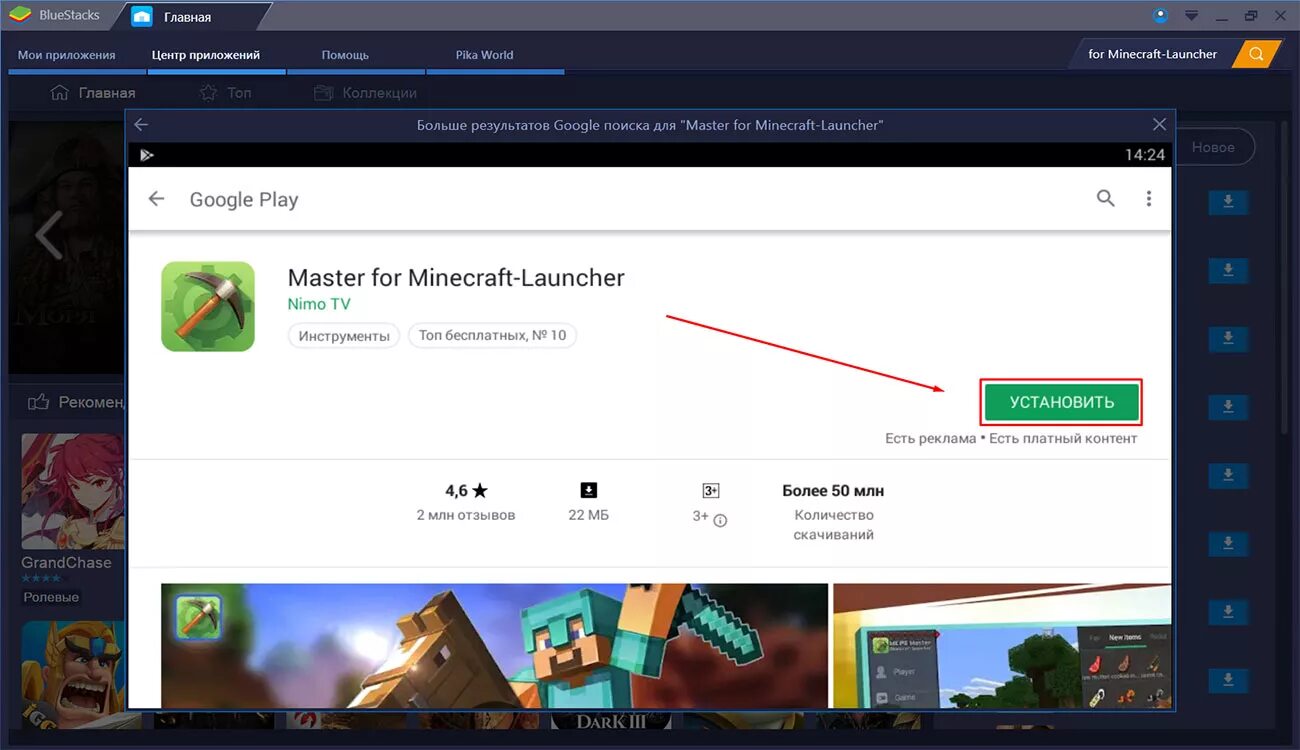Click the search field with Minecraft-Launcher text
Viewport: 1300px width, 750px height.
1152,54
